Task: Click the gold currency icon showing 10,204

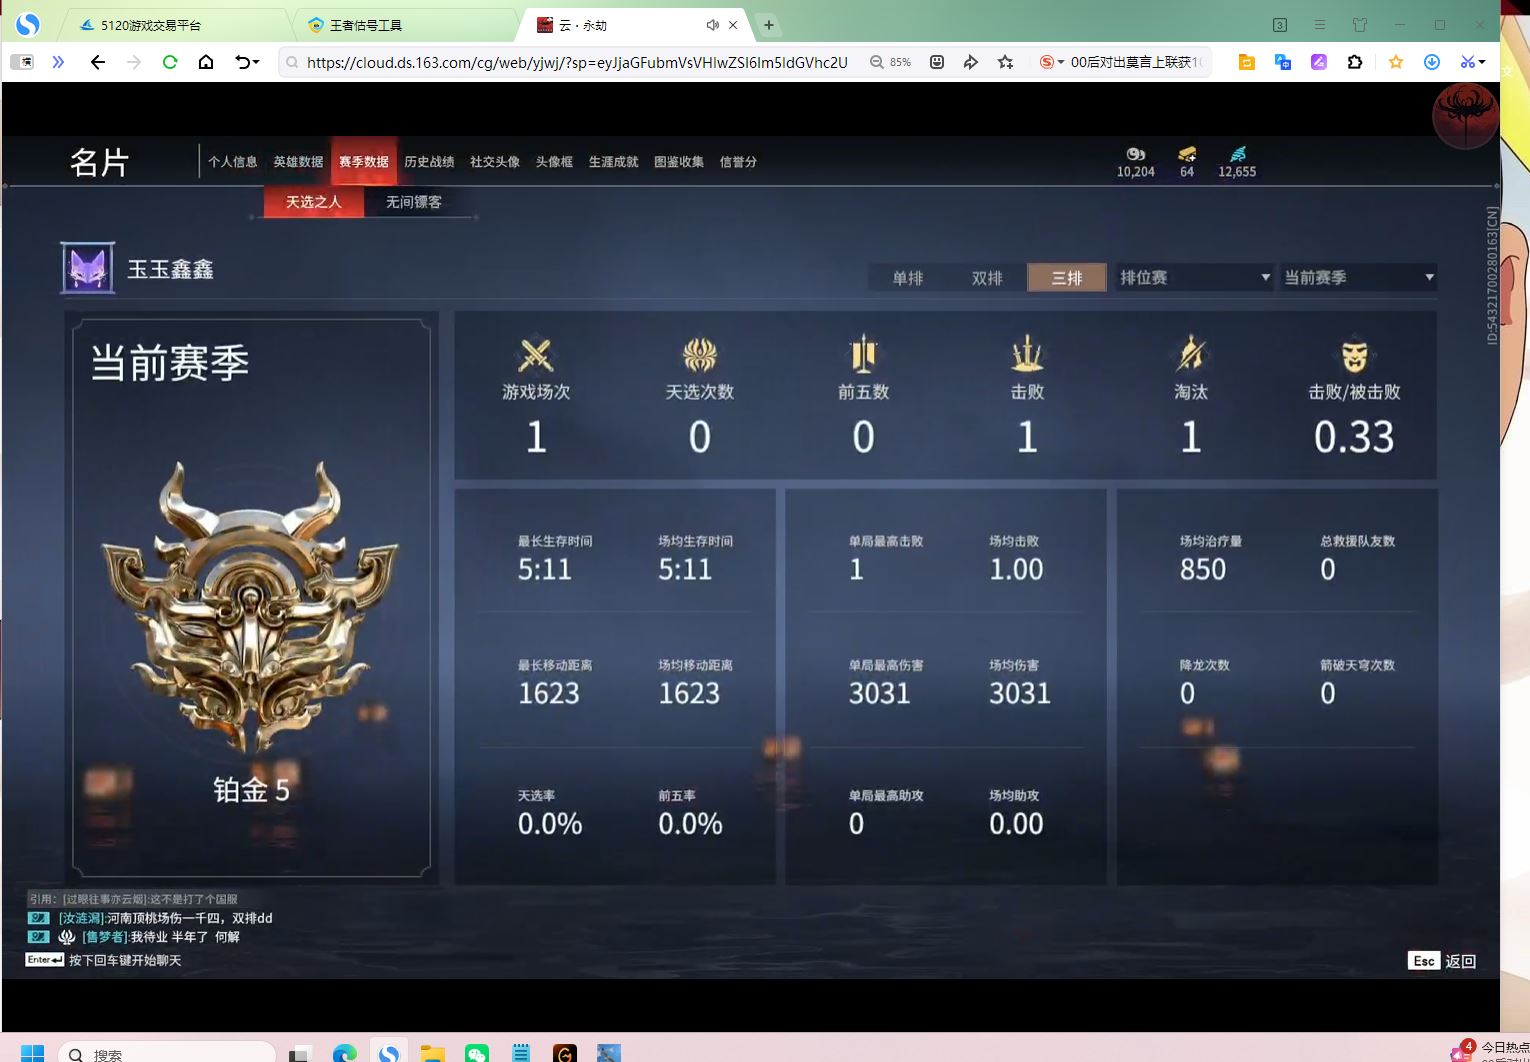Action: click(x=1135, y=154)
